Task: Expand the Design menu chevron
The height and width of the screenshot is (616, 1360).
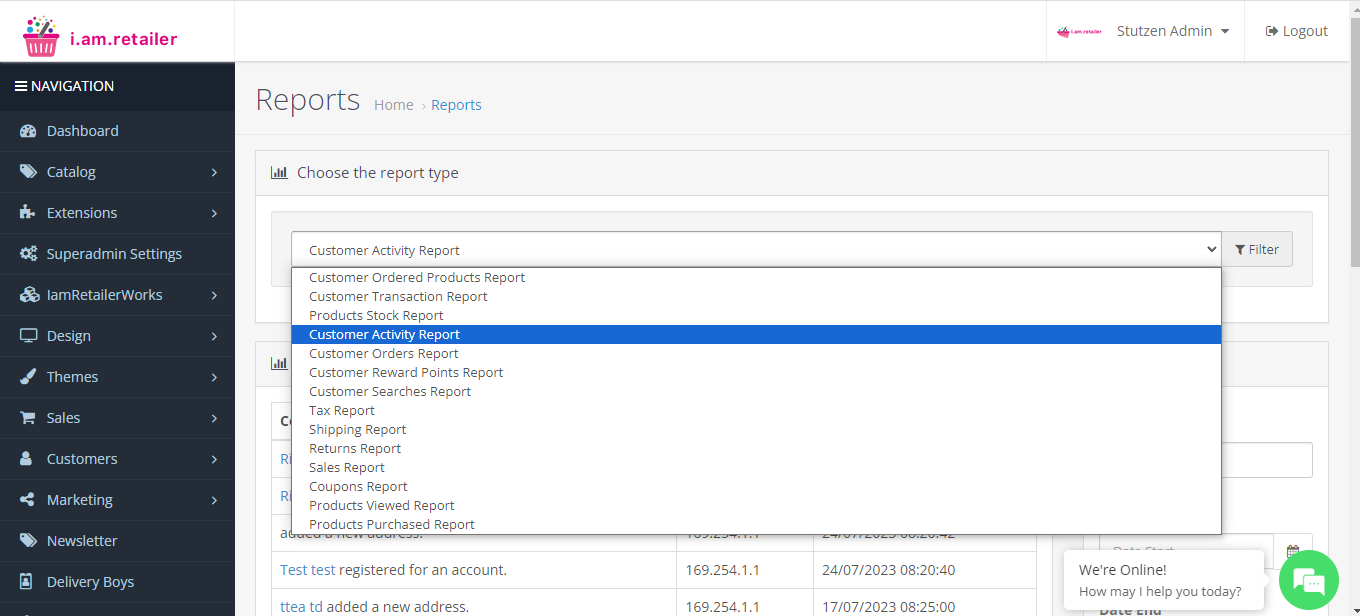Action: 214,337
